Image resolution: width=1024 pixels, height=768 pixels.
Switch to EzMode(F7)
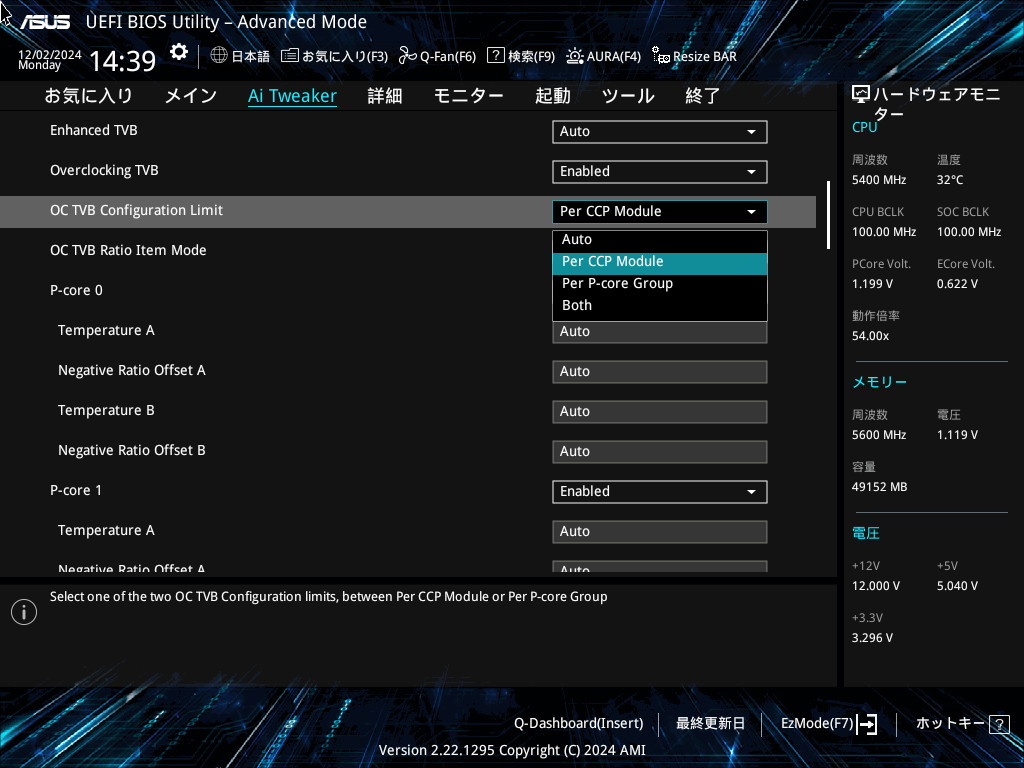point(829,724)
